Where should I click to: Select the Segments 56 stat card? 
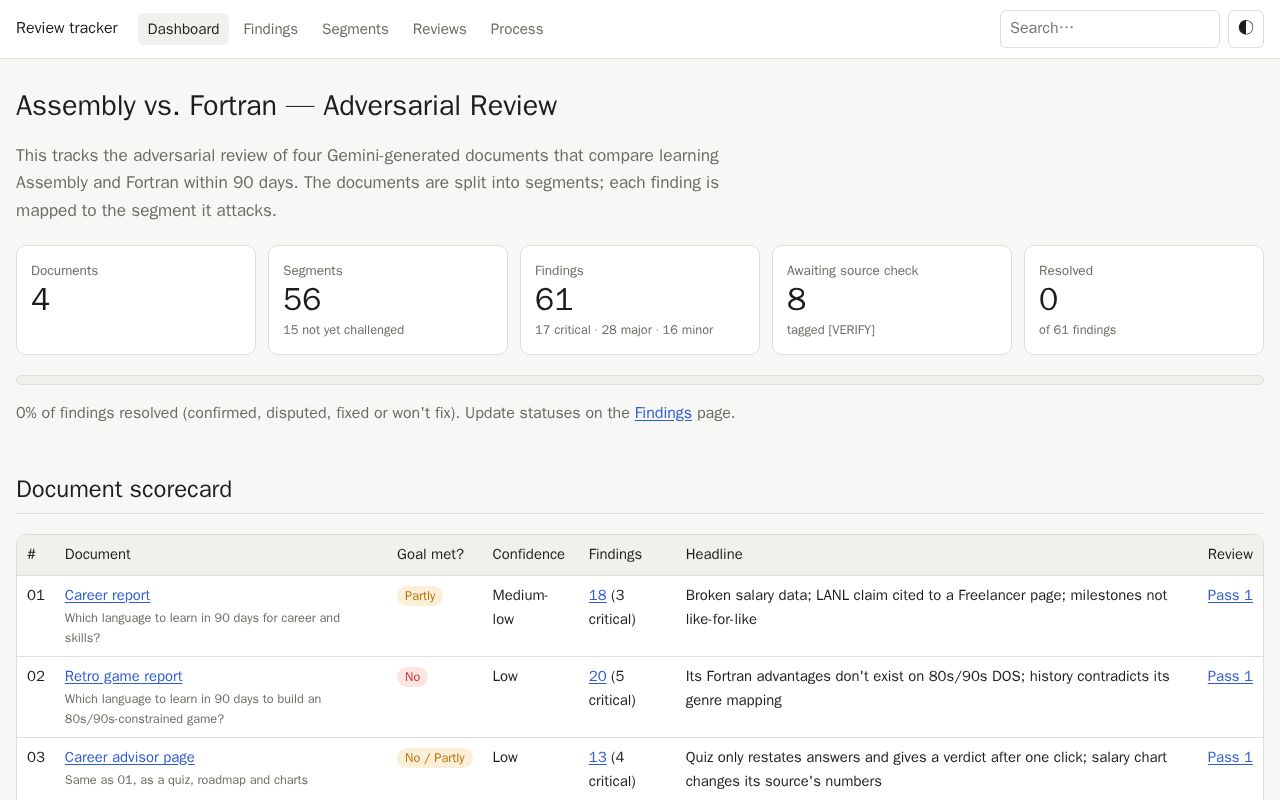click(x=388, y=300)
